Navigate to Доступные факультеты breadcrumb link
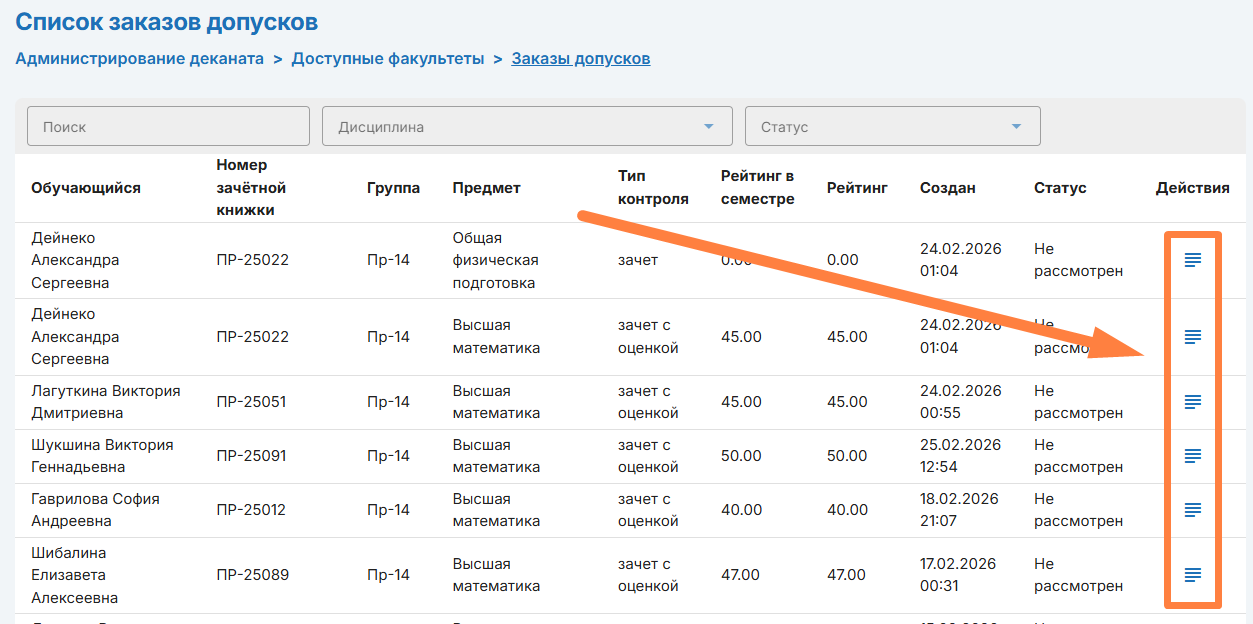This screenshot has height=624, width=1253. tap(388, 59)
